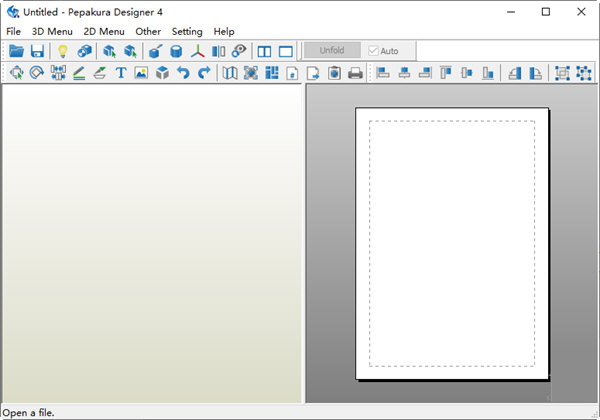Click the Redo arrow icon
This screenshot has width=600, height=420.
(x=204, y=73)
